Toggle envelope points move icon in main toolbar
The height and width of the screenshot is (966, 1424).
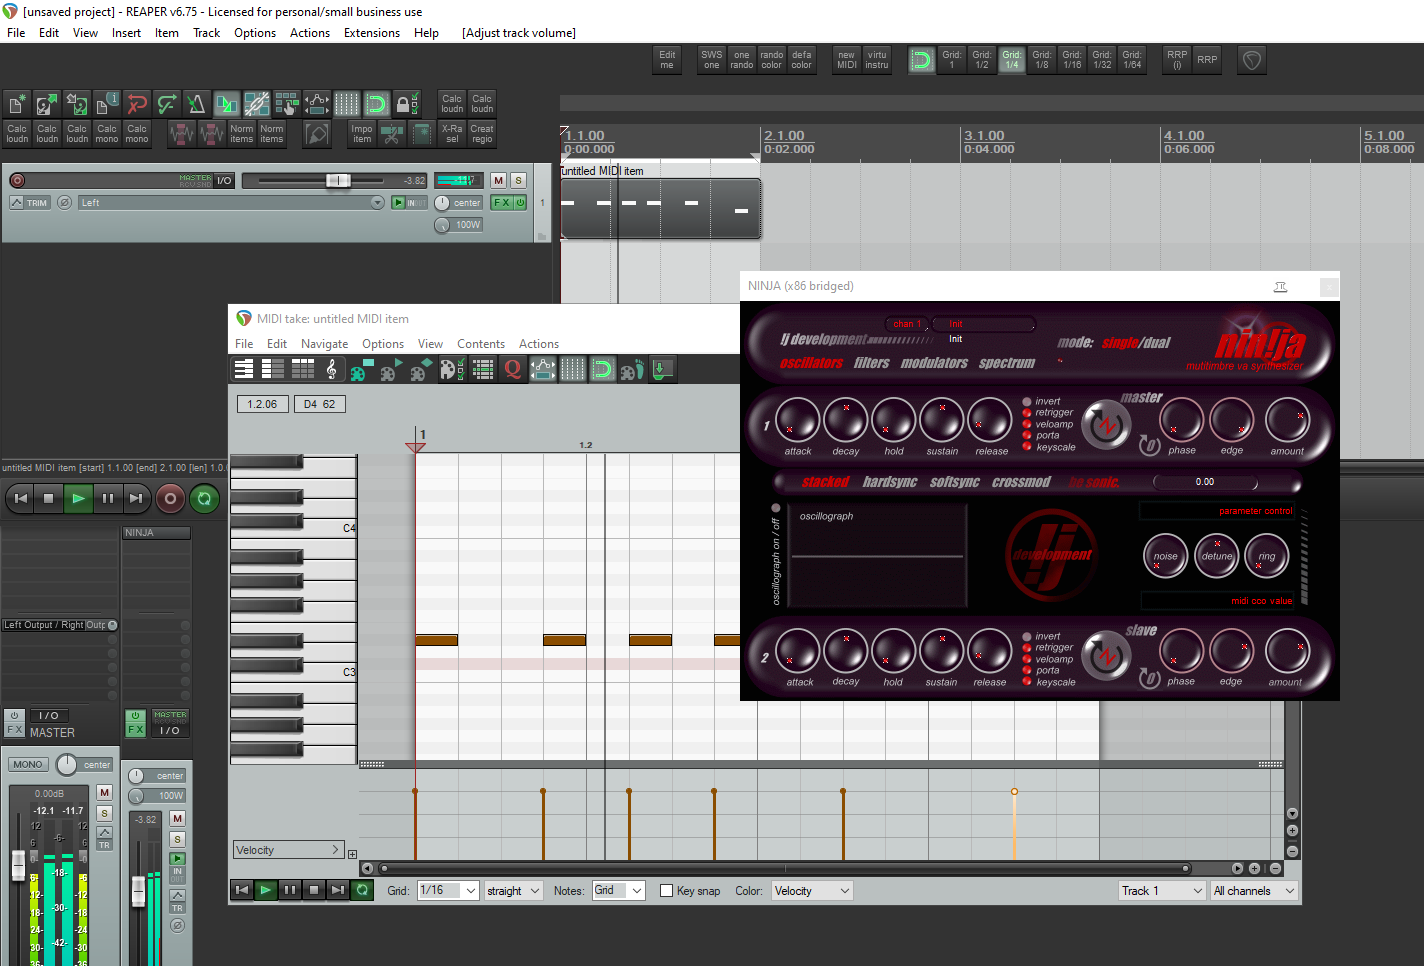[x=317, y=104]
